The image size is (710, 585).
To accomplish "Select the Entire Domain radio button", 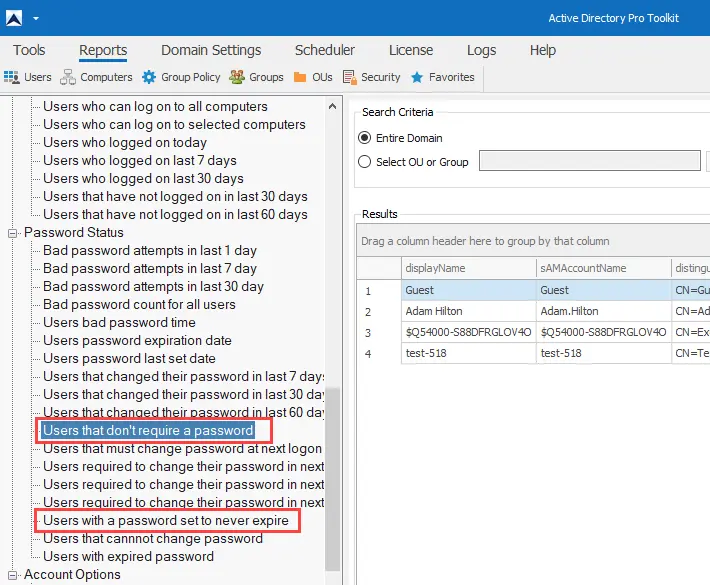I will pos(365,138).
